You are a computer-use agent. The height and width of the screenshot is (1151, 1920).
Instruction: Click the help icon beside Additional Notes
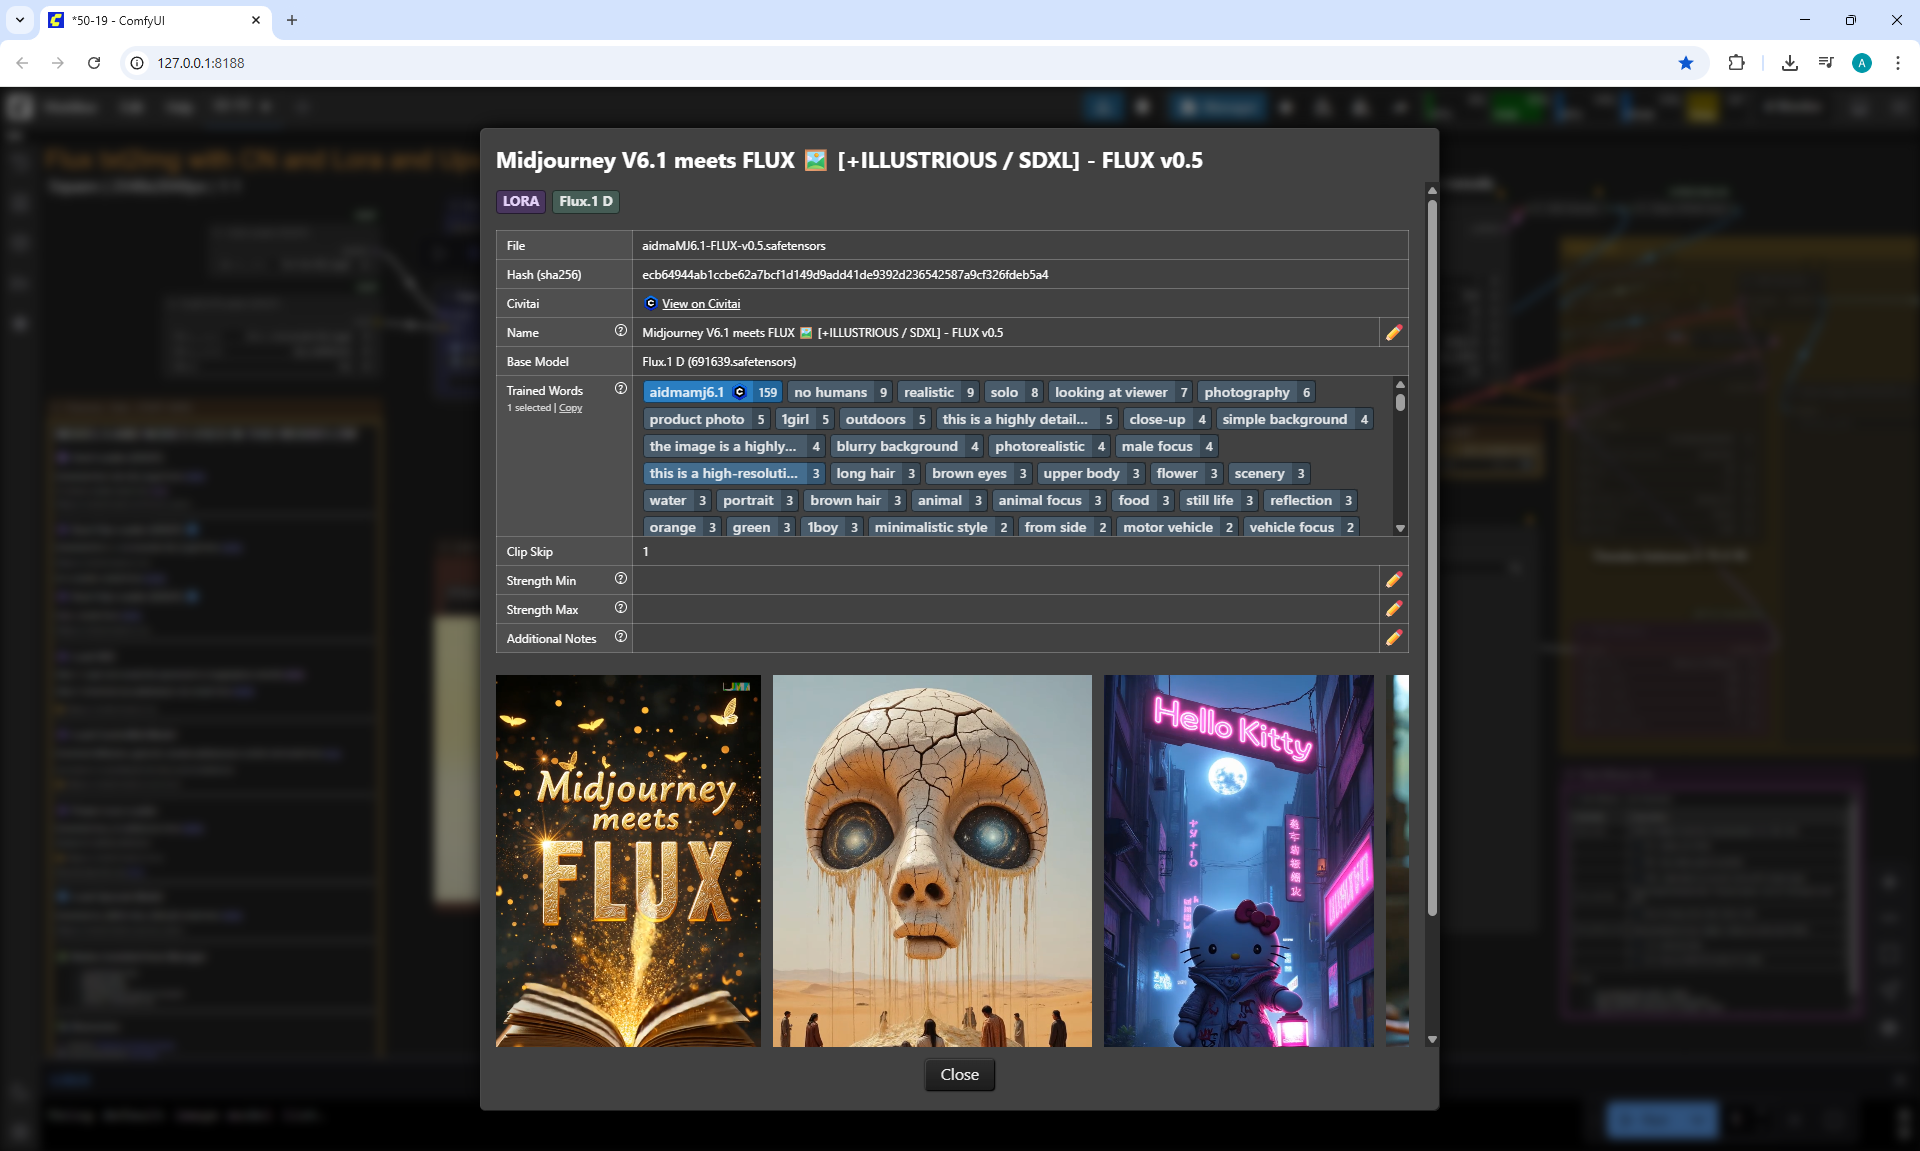[620, 637]
